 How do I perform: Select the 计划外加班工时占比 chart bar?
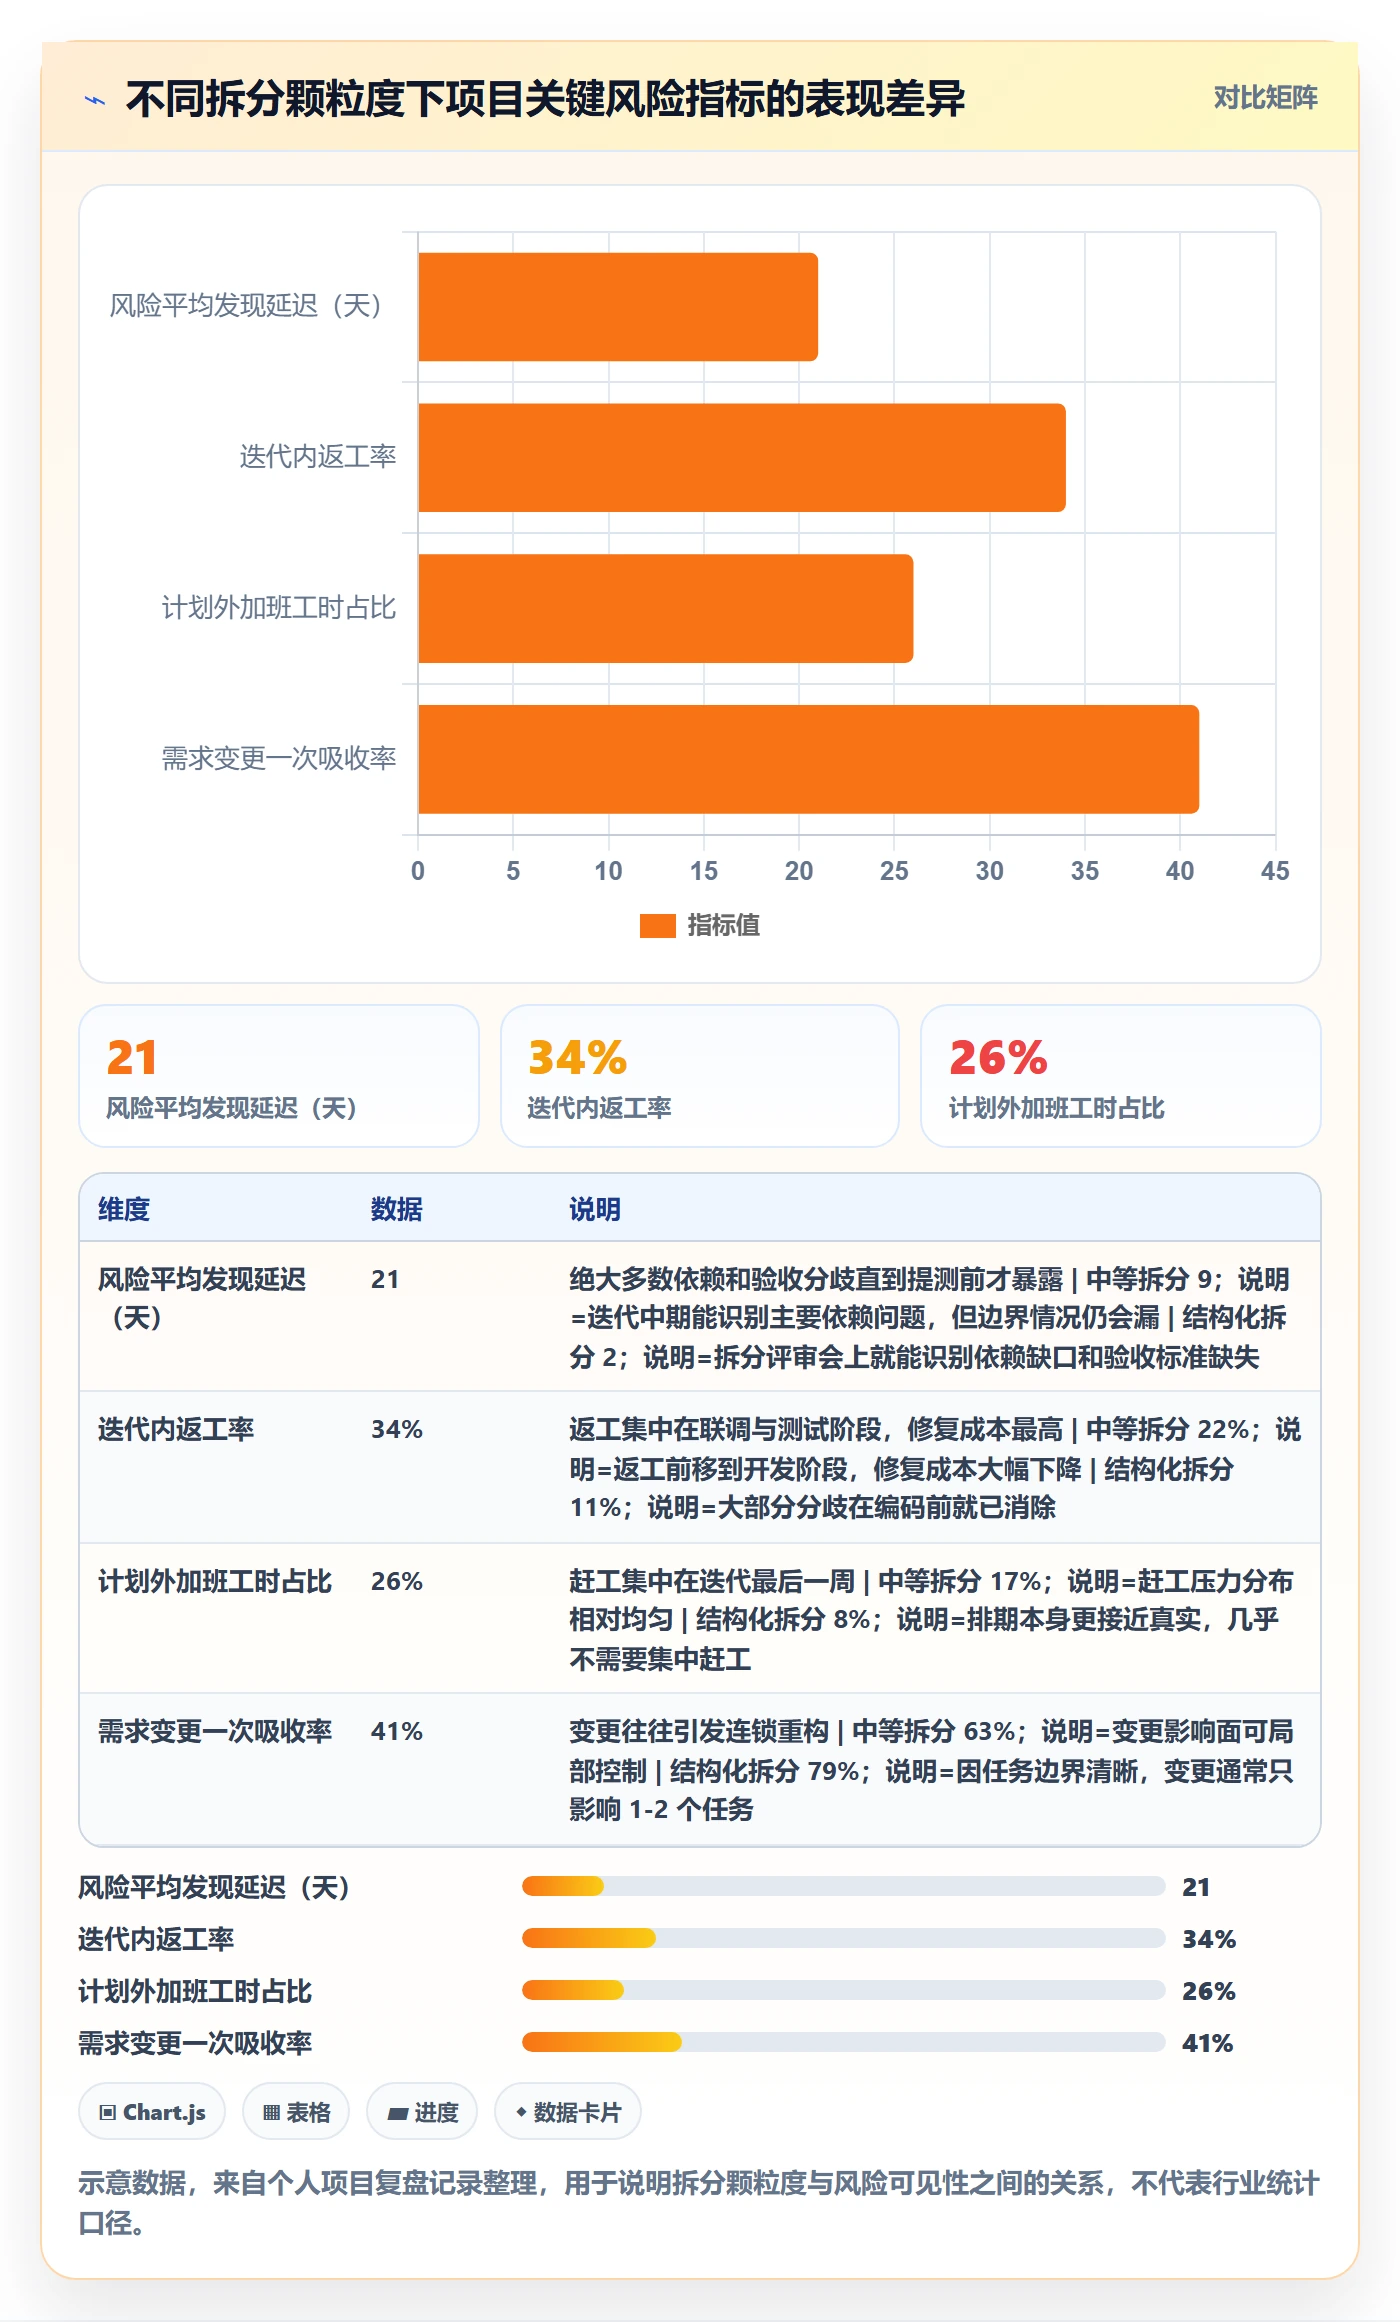click(x=666, y=609)
